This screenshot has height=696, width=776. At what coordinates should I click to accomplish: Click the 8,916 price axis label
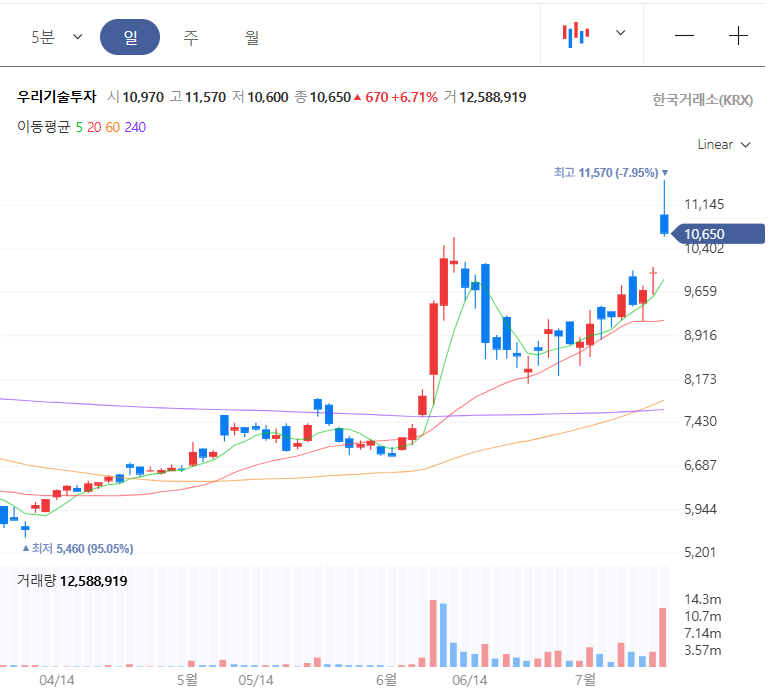pyautogui.click(x=700, y=335)
